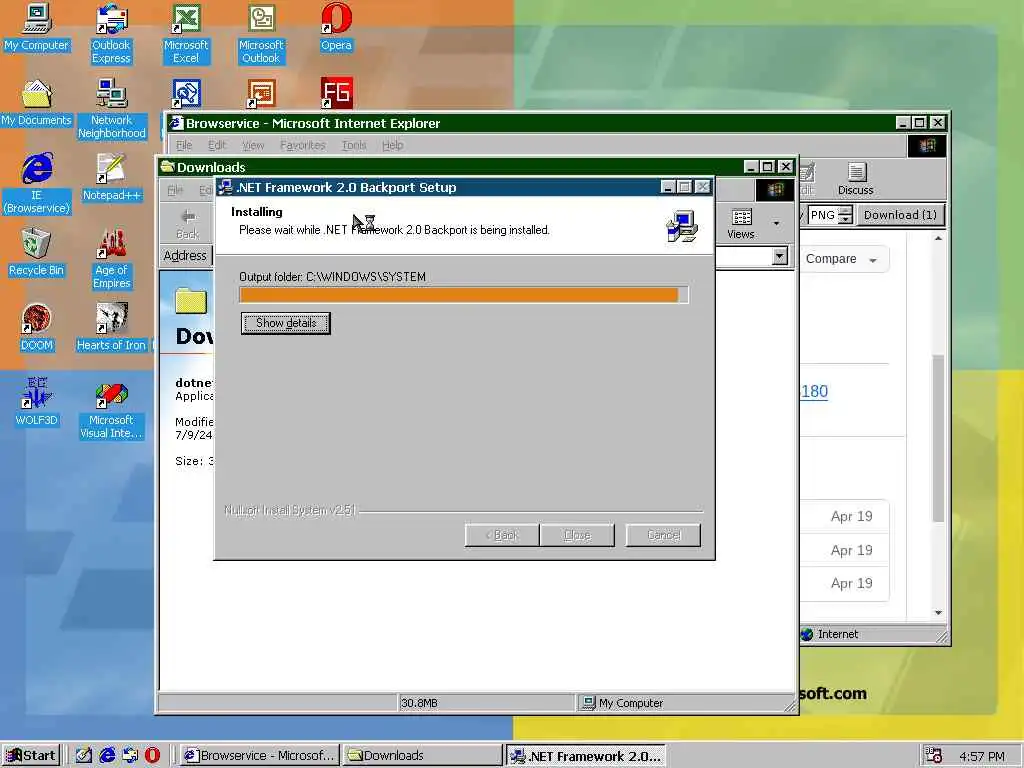Open the Microsoft Visual Inte... shortcut
This screenshot has height=768, width=1024.
tap(112, 409)
